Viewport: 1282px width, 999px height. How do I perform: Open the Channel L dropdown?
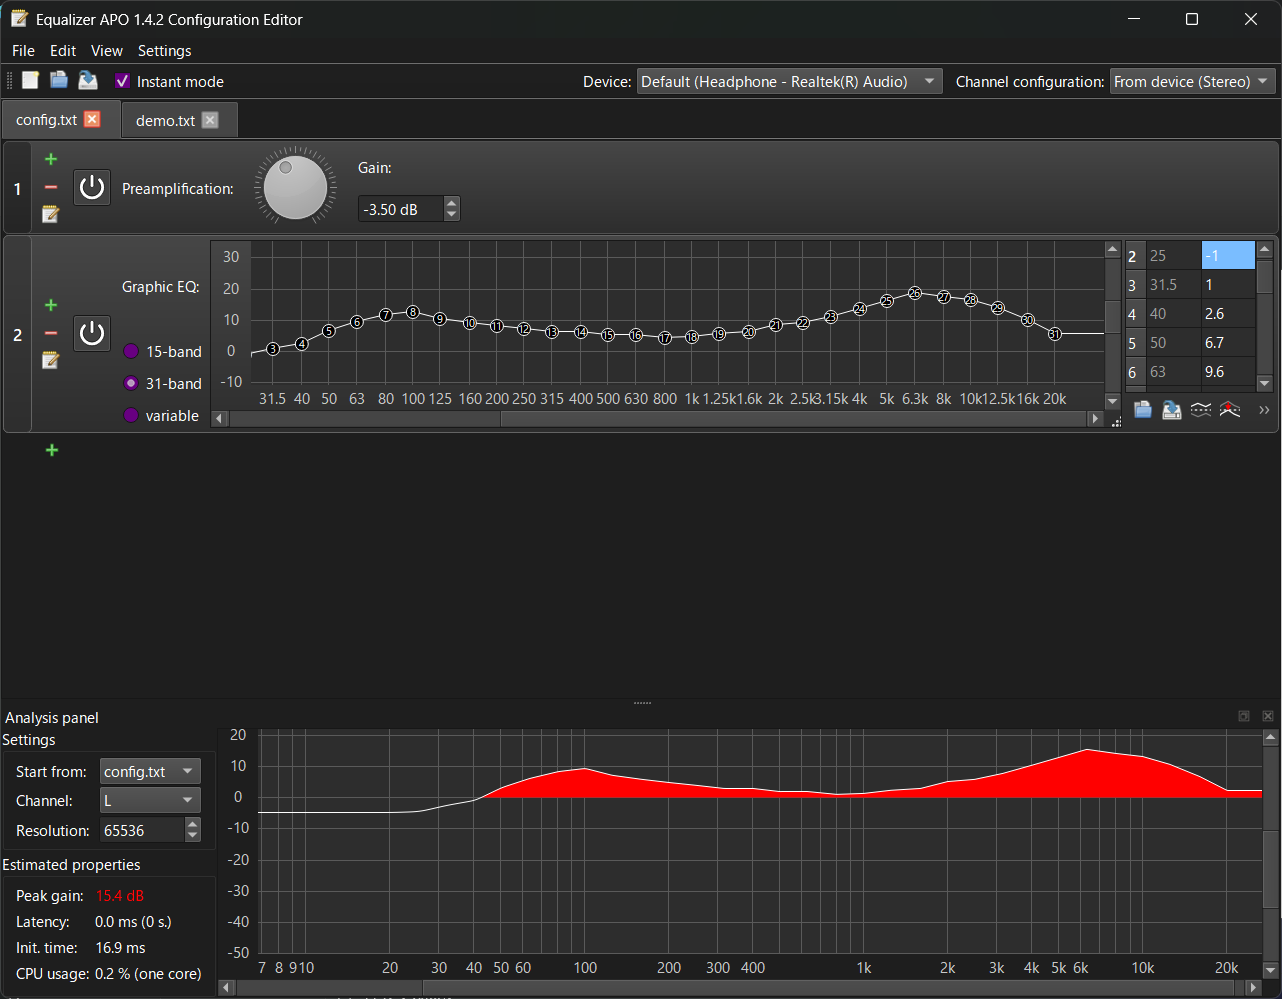tap(151, 800)
